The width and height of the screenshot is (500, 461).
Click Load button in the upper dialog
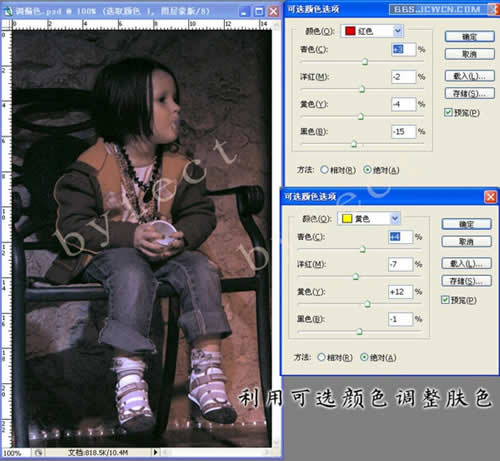coord(469,76)
